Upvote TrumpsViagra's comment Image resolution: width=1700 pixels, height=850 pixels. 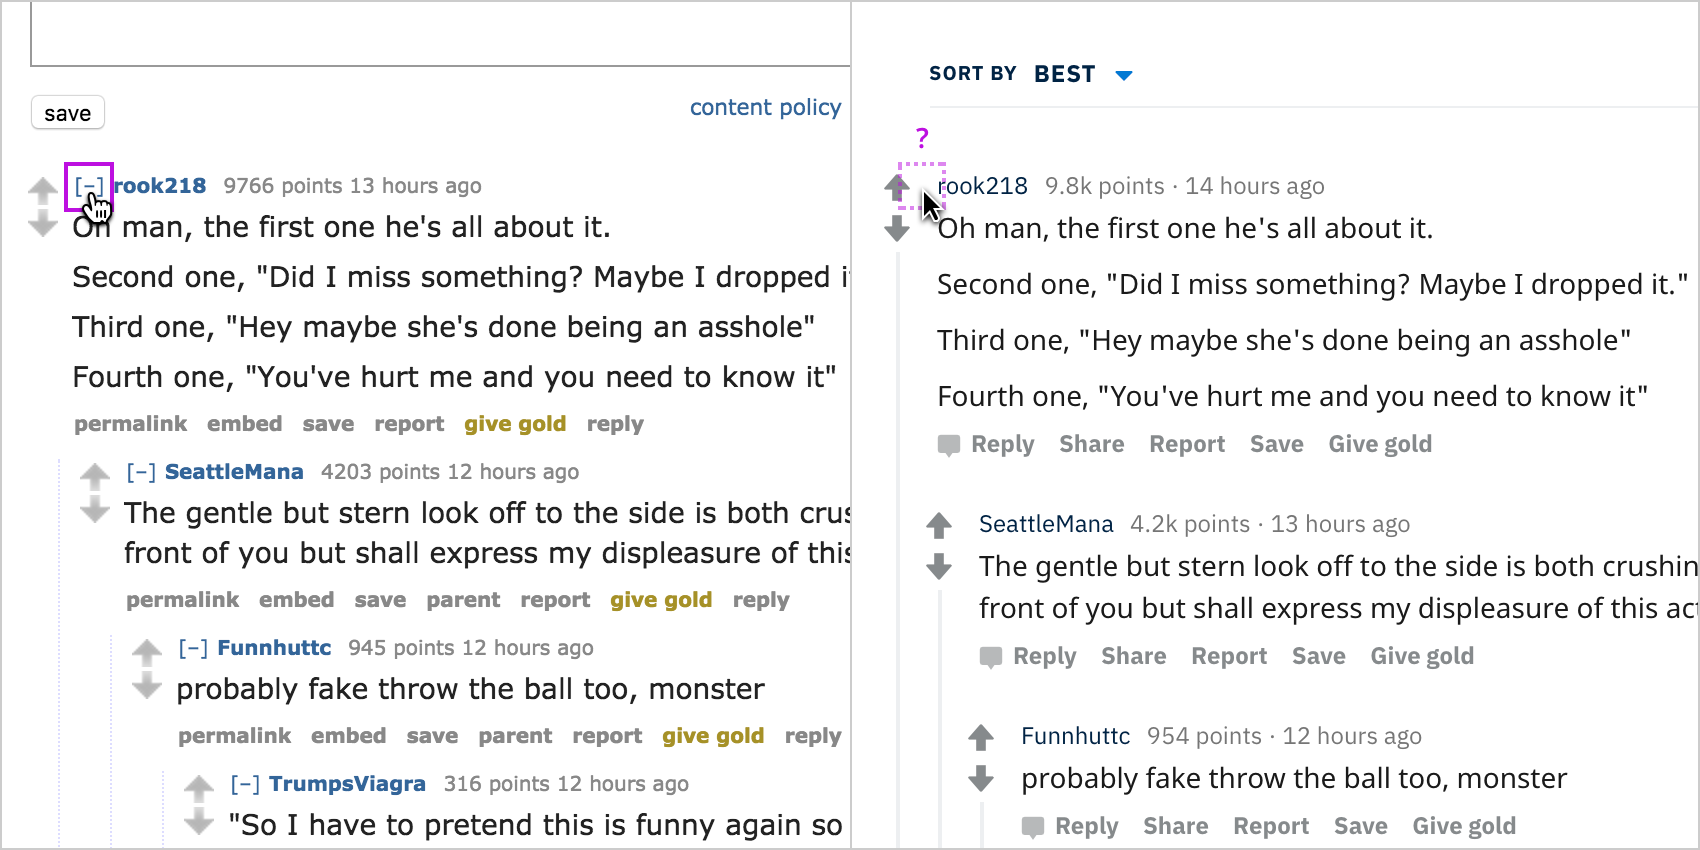click(199, 788)
